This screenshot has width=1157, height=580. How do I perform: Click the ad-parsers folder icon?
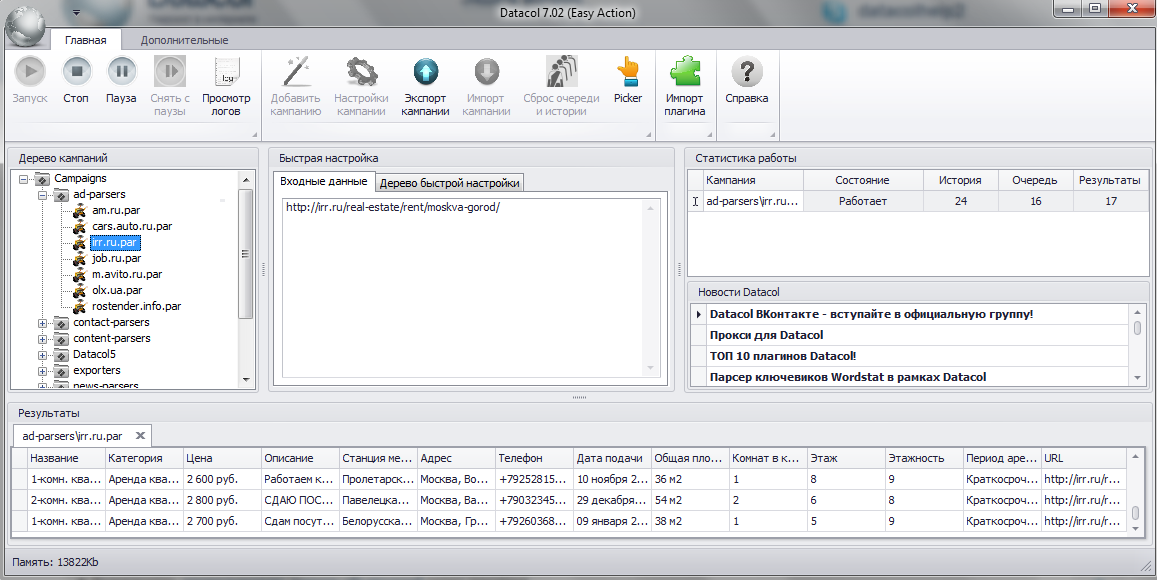pyautogui.click(x=61, y=195)
